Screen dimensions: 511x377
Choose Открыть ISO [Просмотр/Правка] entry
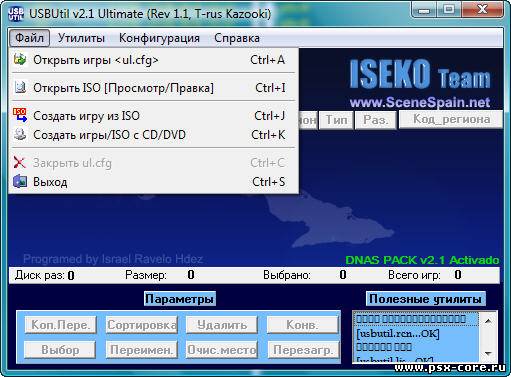coord(153,88)
